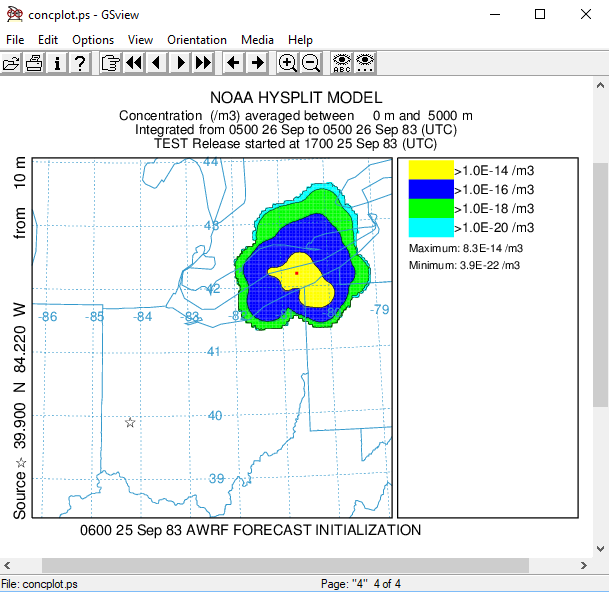Click the '>1.0E-18 /m3' legend label
The image size is (609, 592).
[x=494, y=209]
